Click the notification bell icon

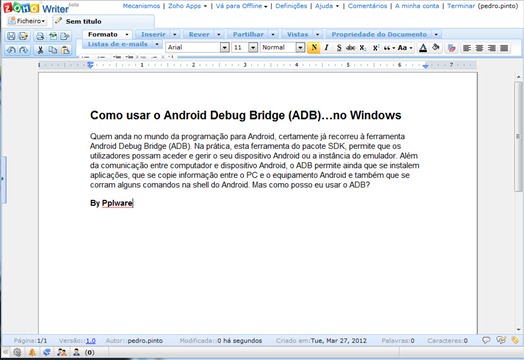pos(32,352)
